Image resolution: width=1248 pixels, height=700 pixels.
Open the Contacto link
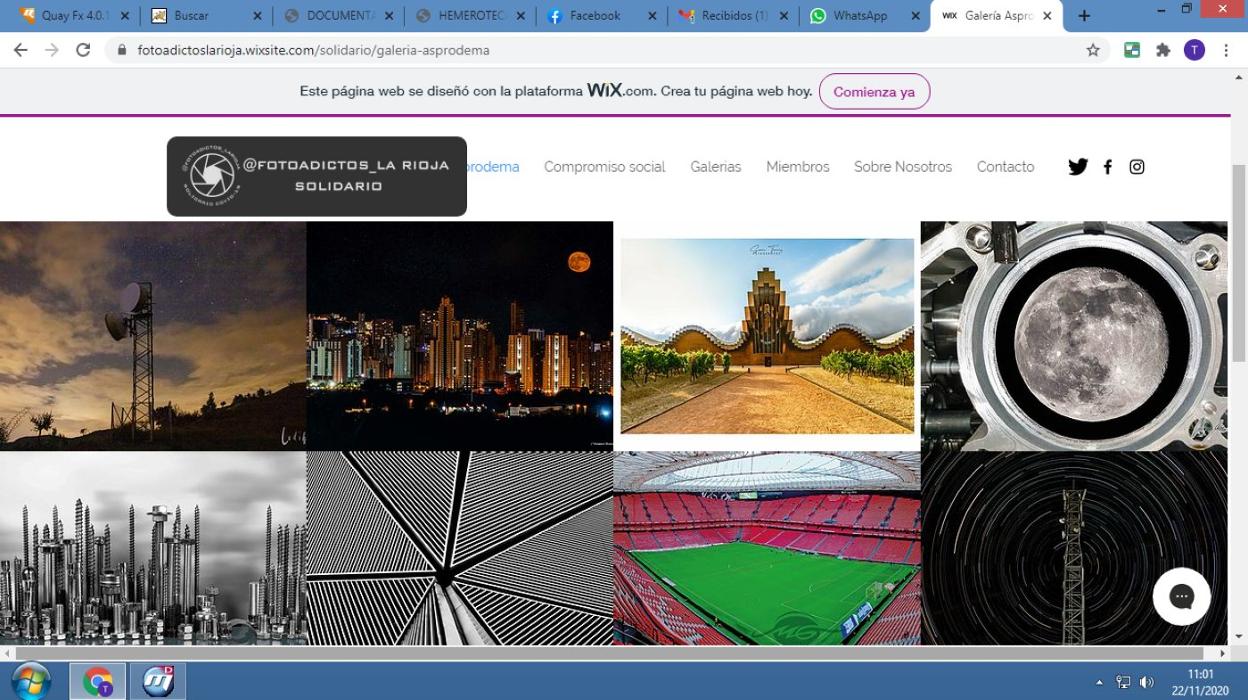[1005, 167]
